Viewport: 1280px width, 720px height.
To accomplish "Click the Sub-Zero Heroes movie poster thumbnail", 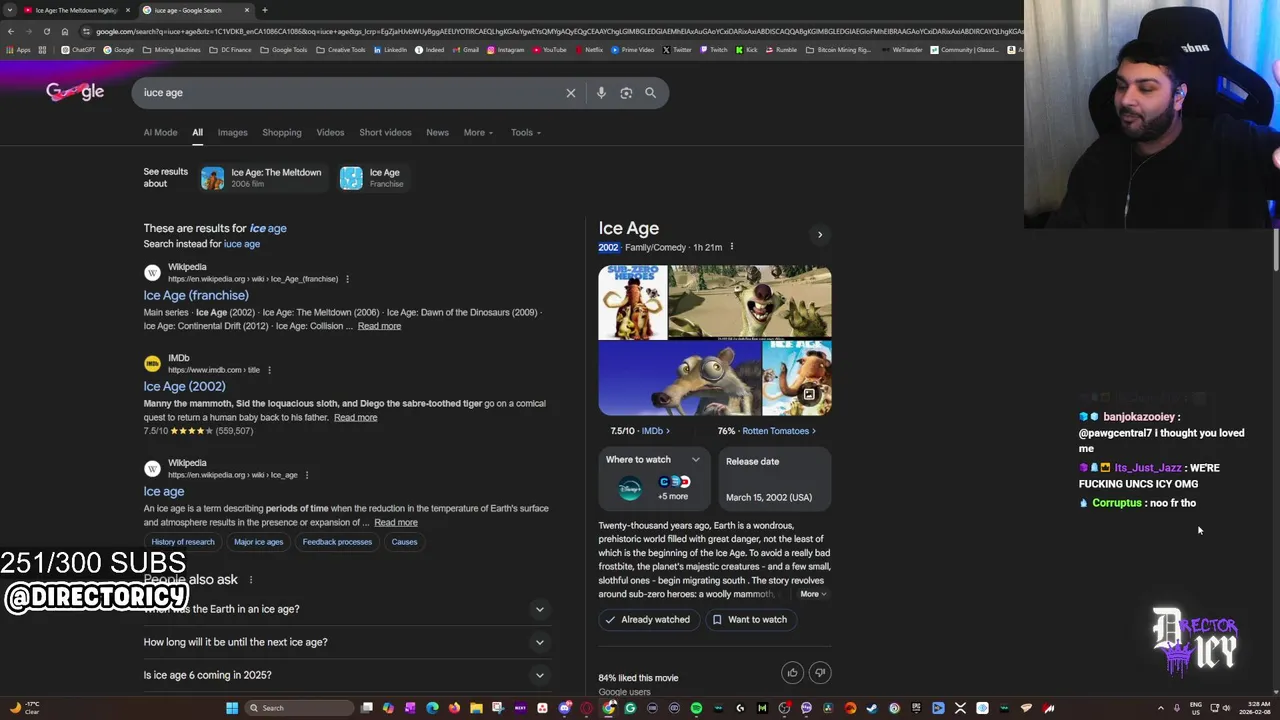I will 632,303.
